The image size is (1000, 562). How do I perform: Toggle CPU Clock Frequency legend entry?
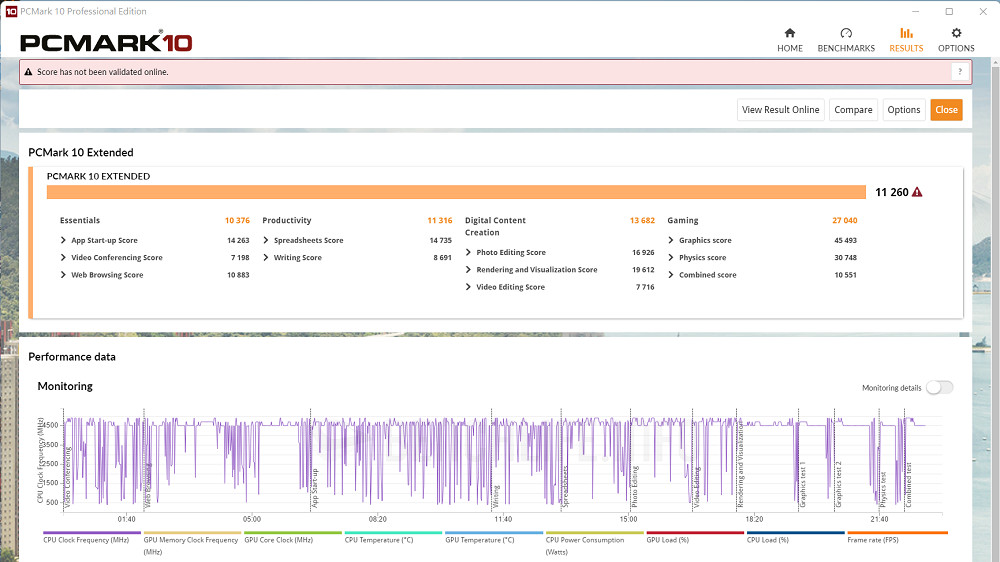[86, 540]
